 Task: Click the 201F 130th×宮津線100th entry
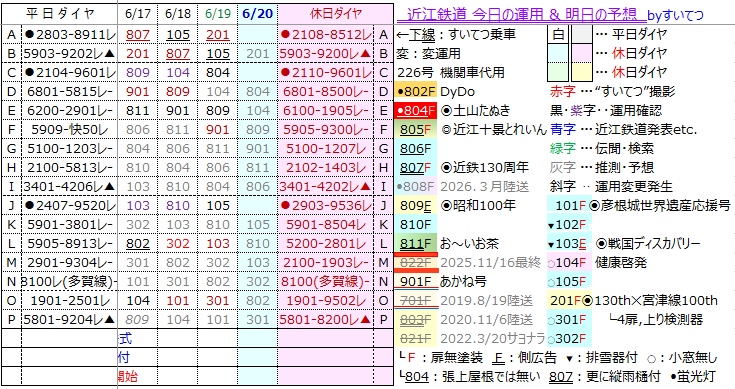point(633,300)
